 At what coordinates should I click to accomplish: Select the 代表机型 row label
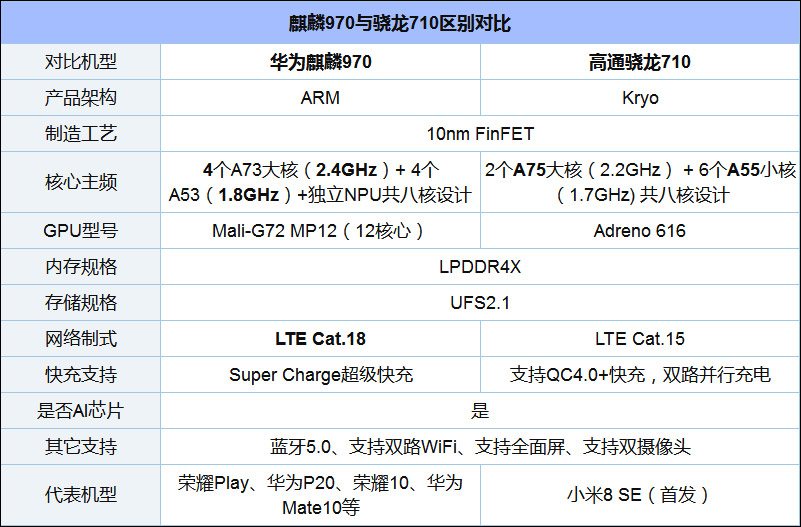81,494
